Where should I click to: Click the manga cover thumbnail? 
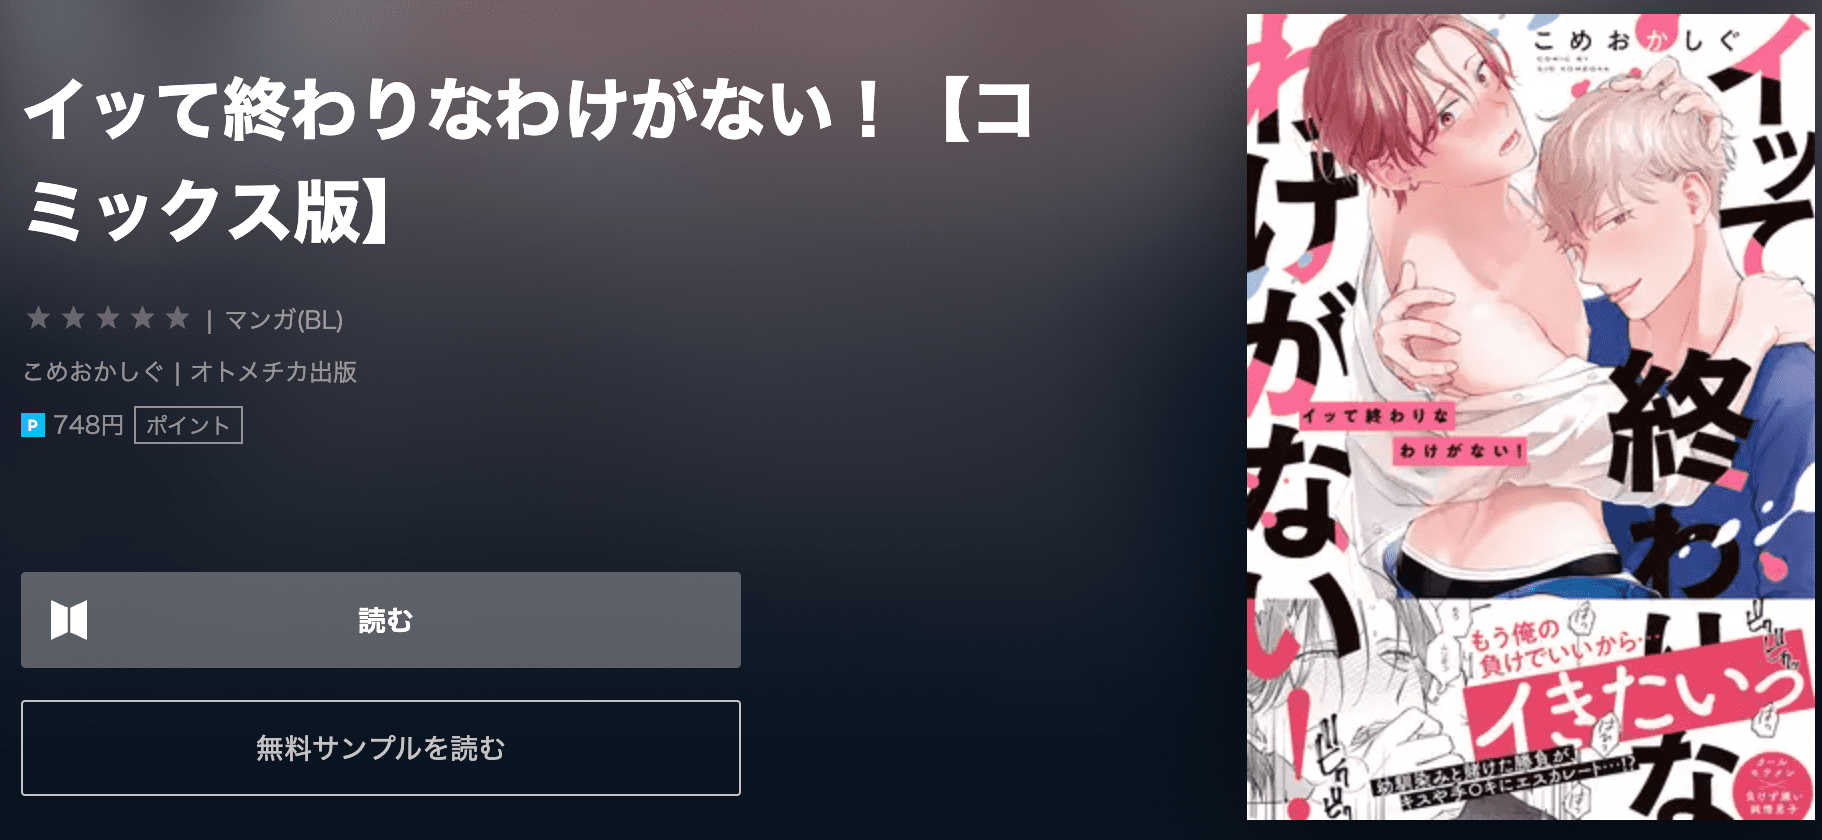coord(1530,417)
